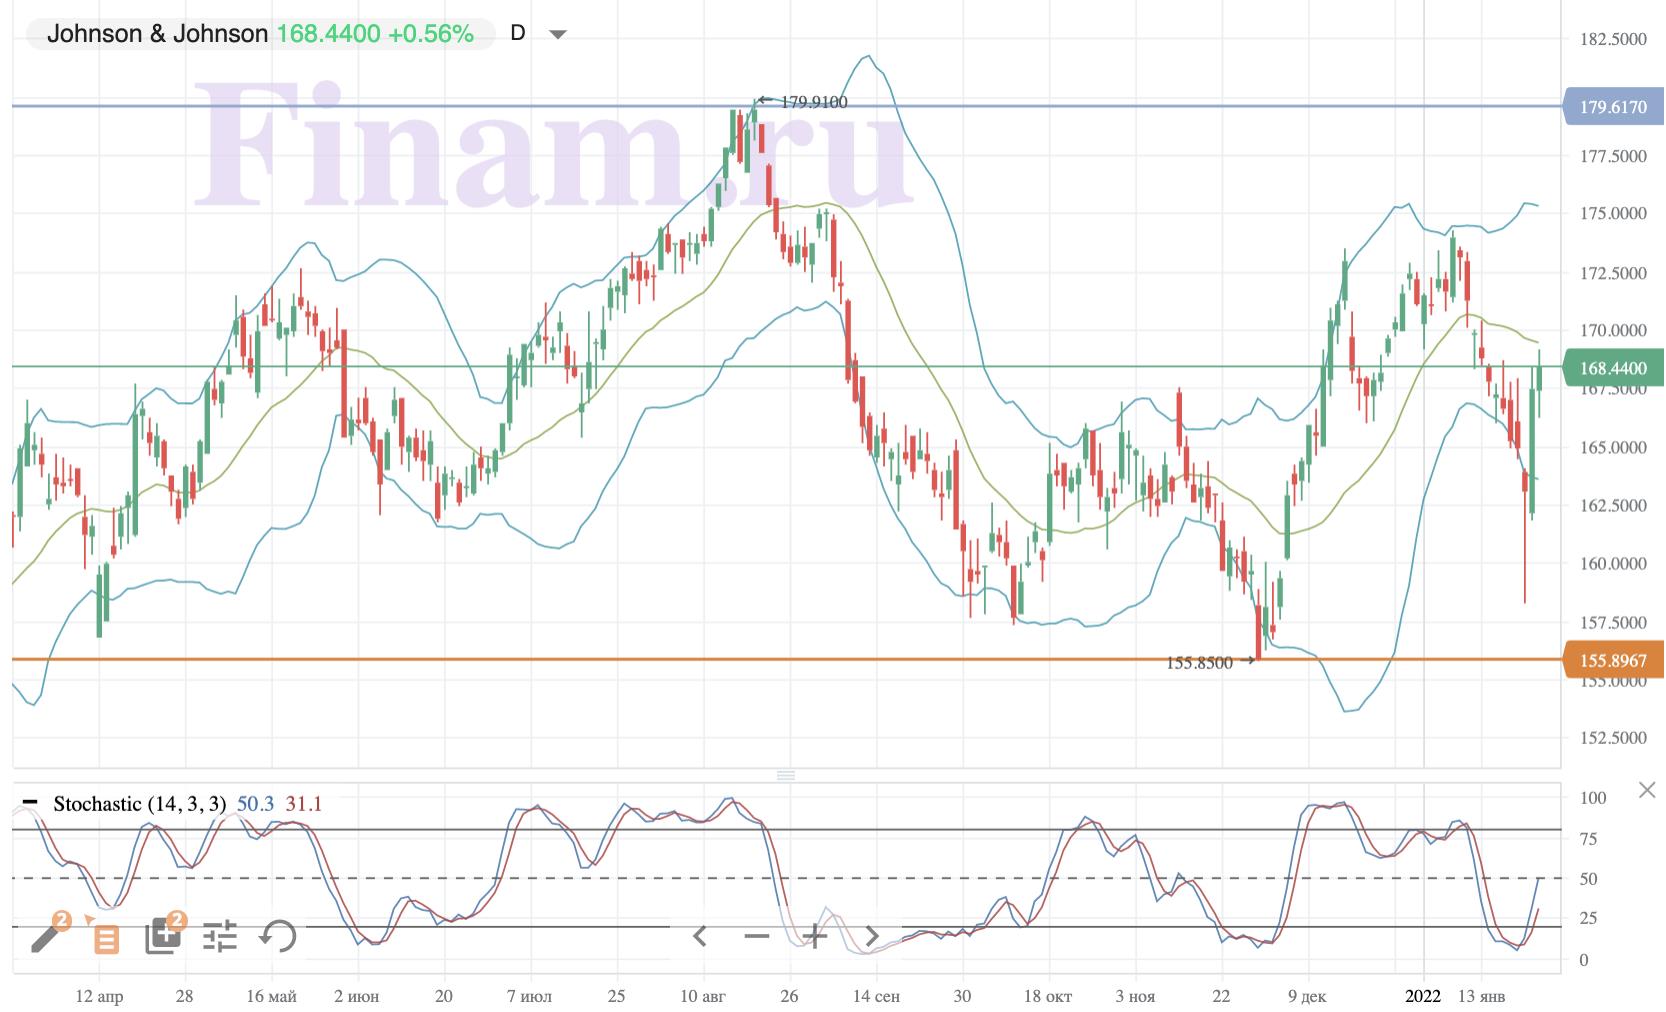Select the D timeframe label
The height and width of the screenshot is (1012, 1666).
517,33
